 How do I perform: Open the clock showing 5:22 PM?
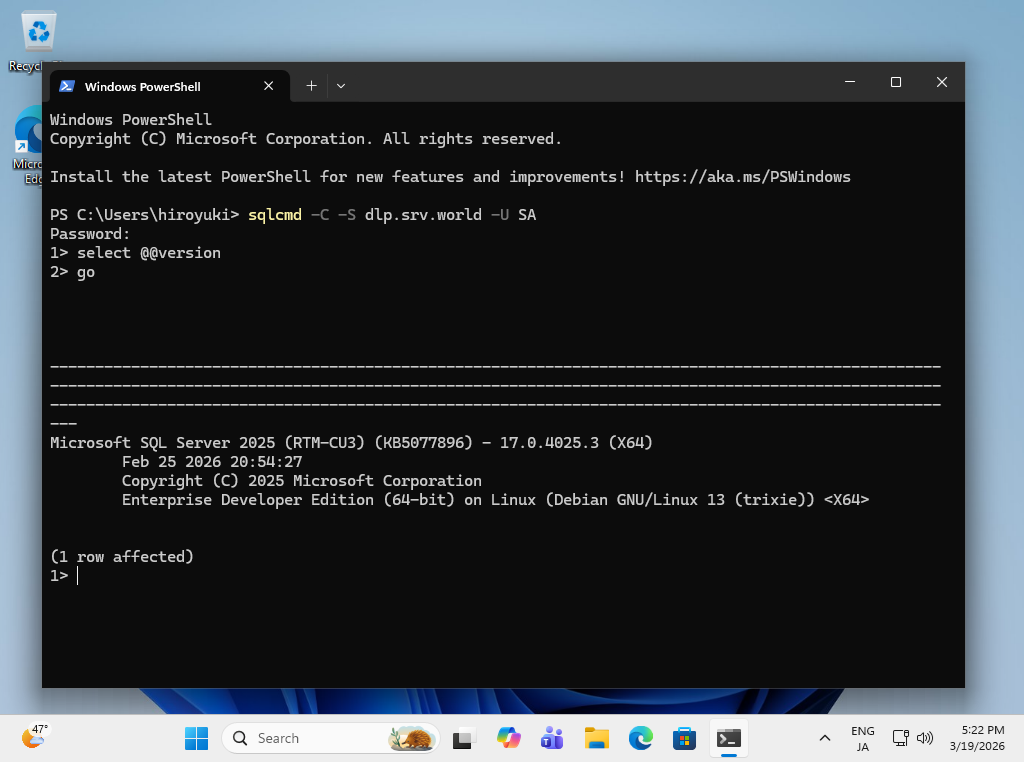pyautogui.click(x=978, y=738)
